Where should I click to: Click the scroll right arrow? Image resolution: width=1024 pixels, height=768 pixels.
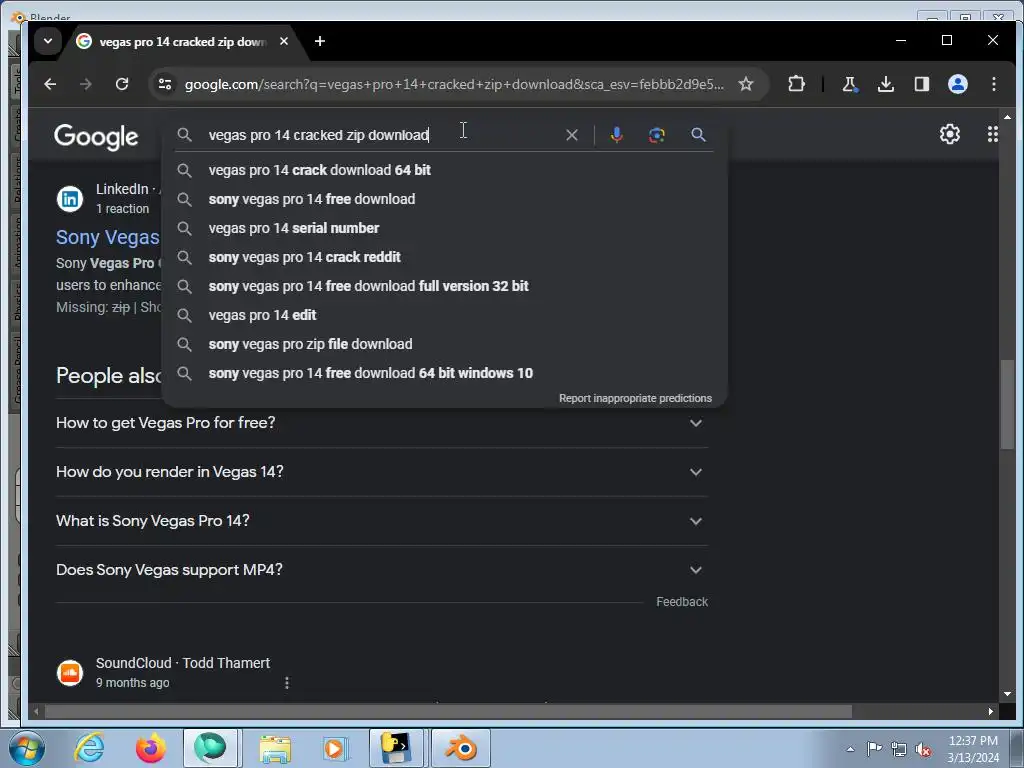[x=991, y=711]
